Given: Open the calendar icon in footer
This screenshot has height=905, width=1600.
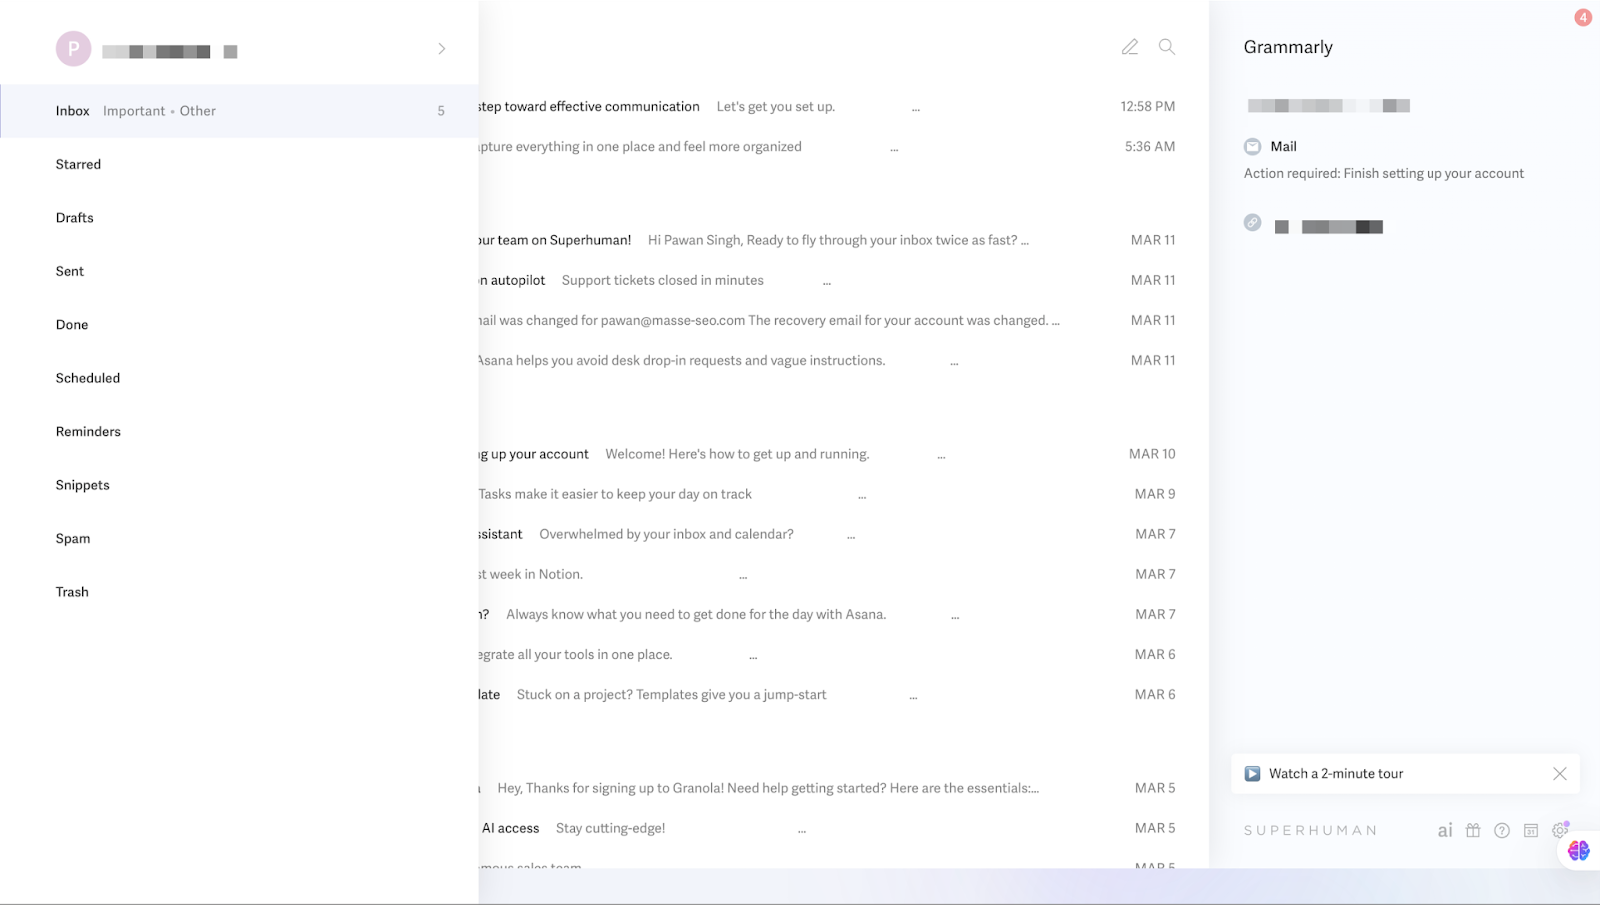Looking at the screenshot, I should point(1531,830).
